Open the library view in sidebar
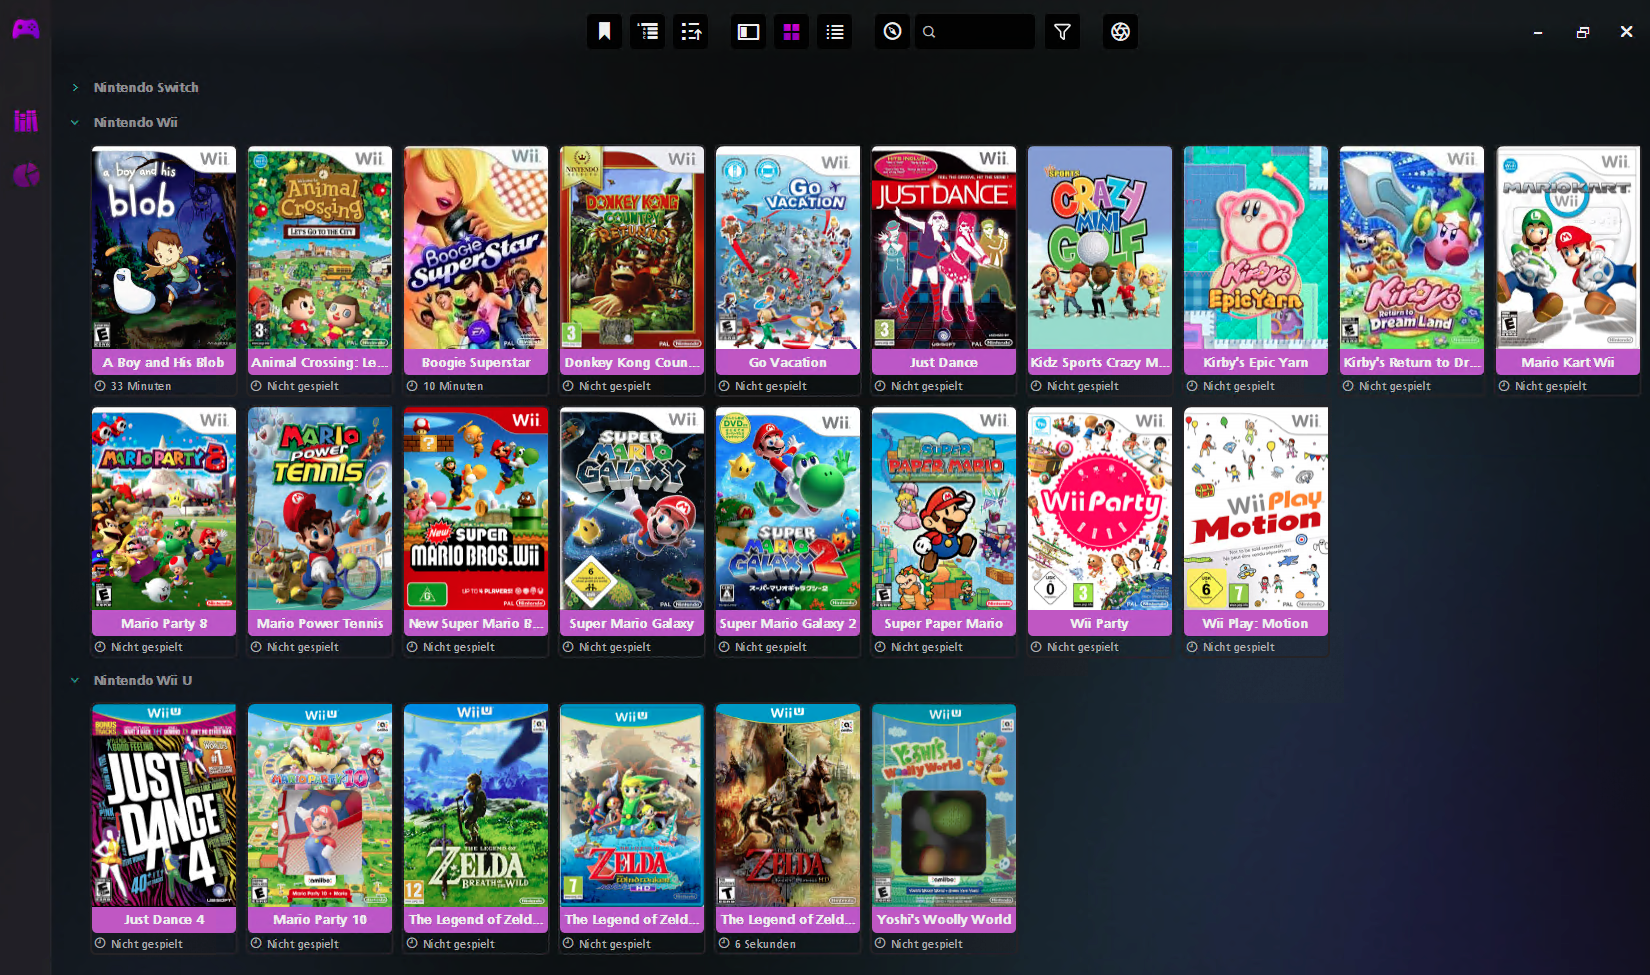The width and height of the screenshot is (1650, 975). (26, 121)
